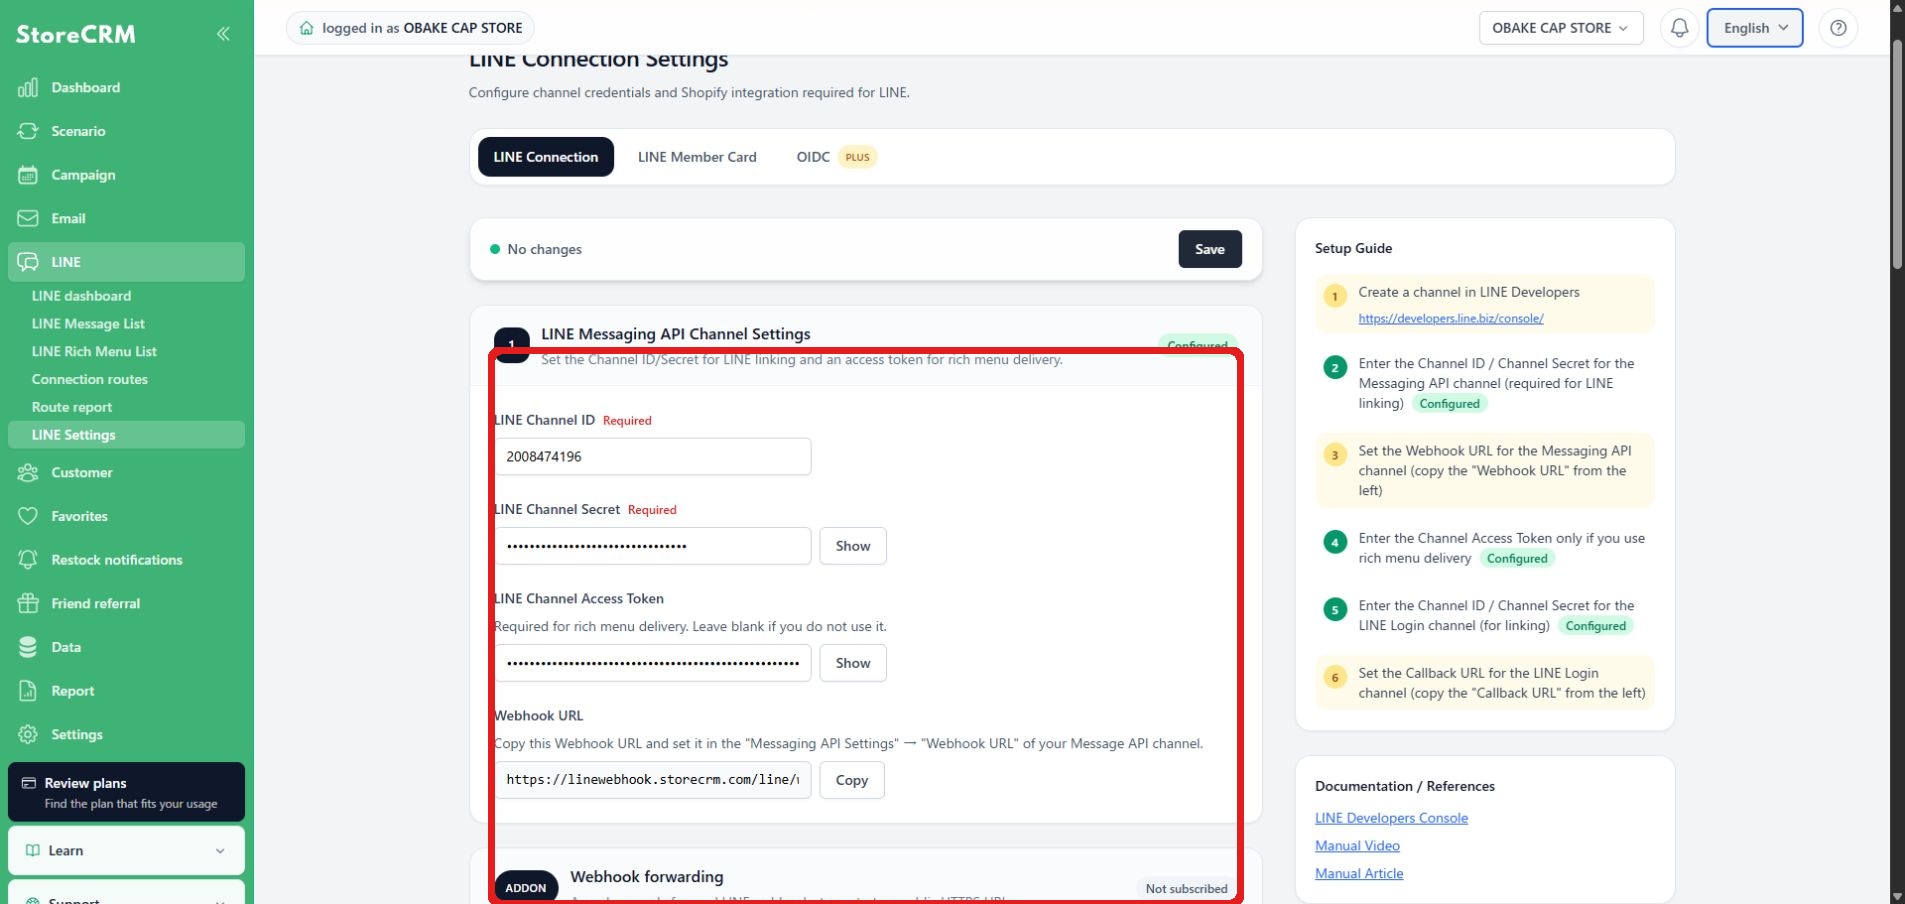Screen dimensions: 1905x904
Task: Open LINE Rich Menu List item
Action: coord(94,352)
